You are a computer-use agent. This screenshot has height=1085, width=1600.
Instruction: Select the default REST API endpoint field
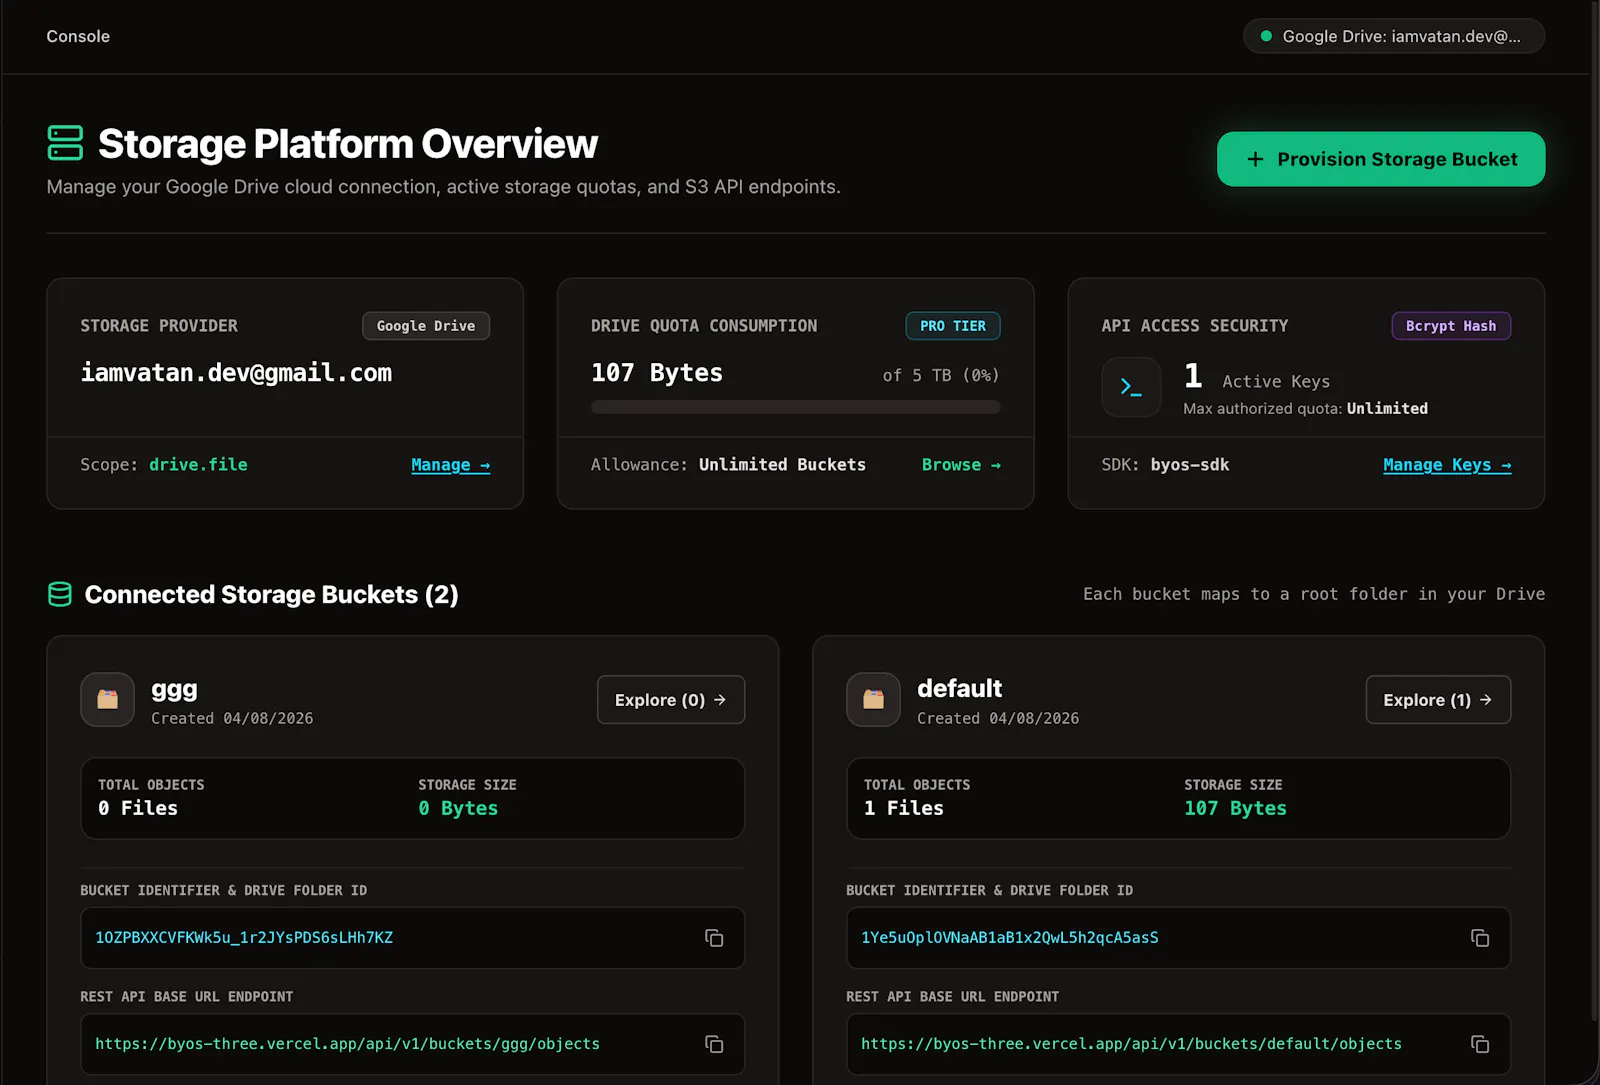coord(1179,1044)
